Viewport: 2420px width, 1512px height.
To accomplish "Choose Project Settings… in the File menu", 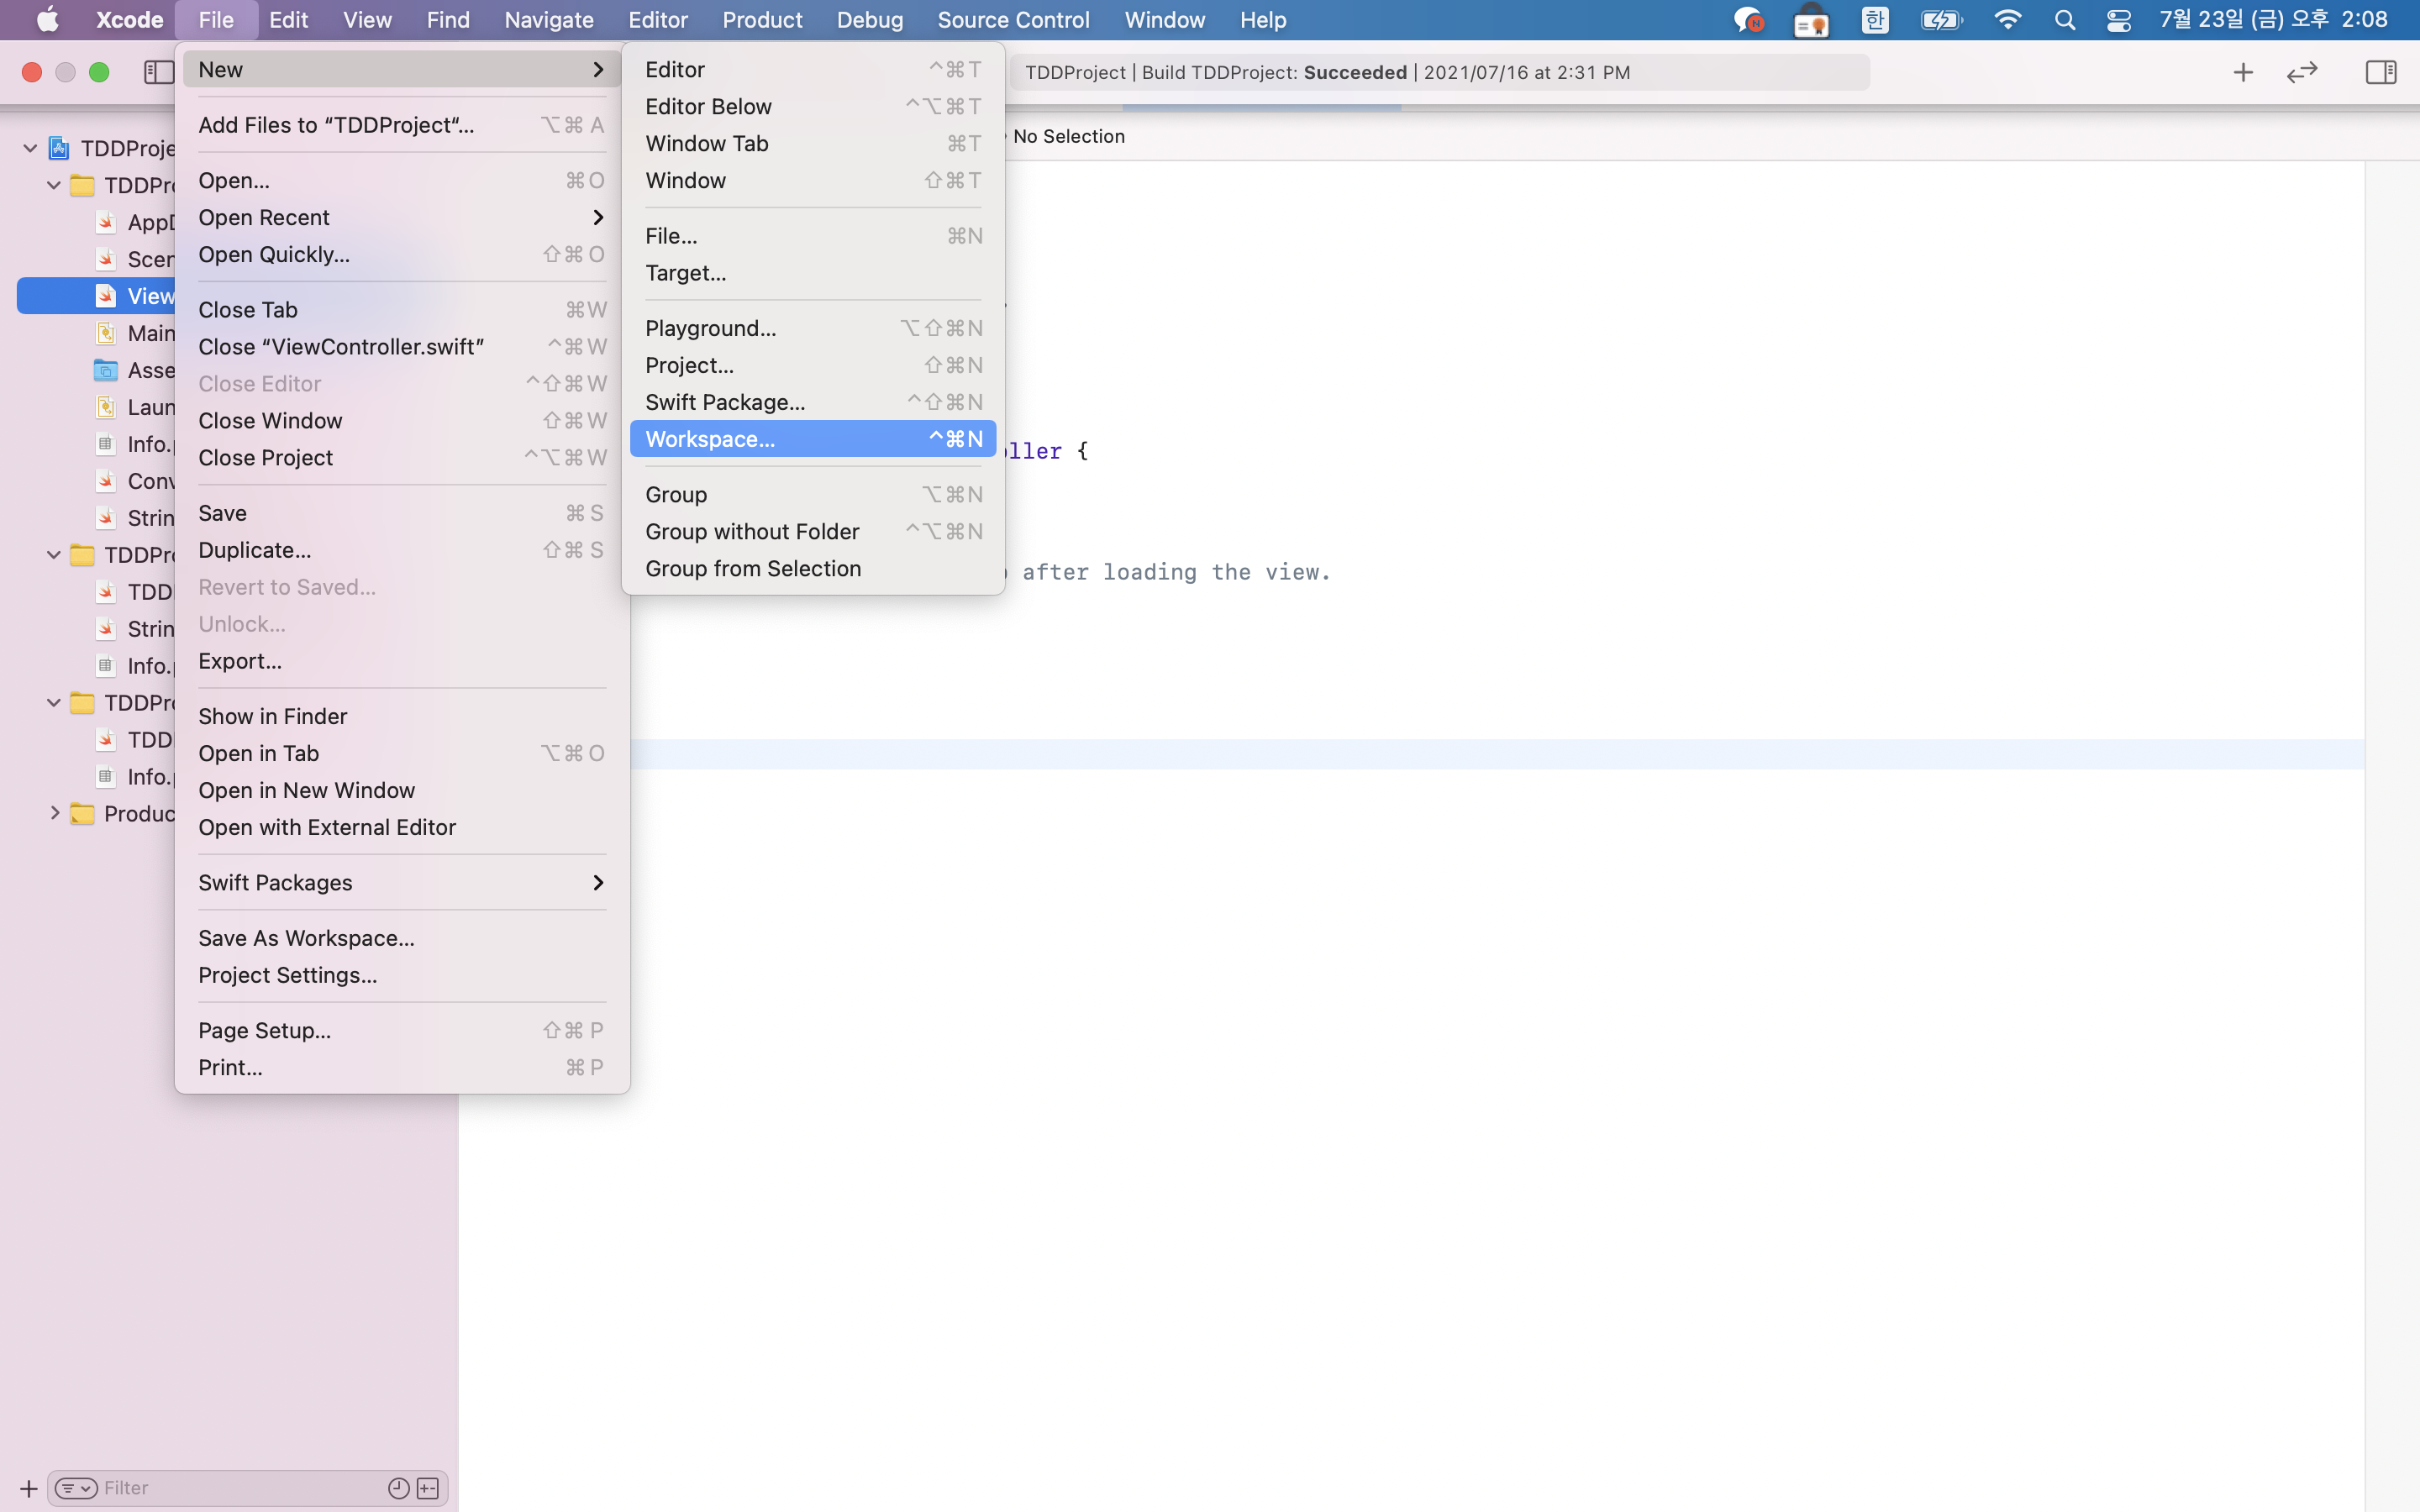I will [x=288, y=975].
